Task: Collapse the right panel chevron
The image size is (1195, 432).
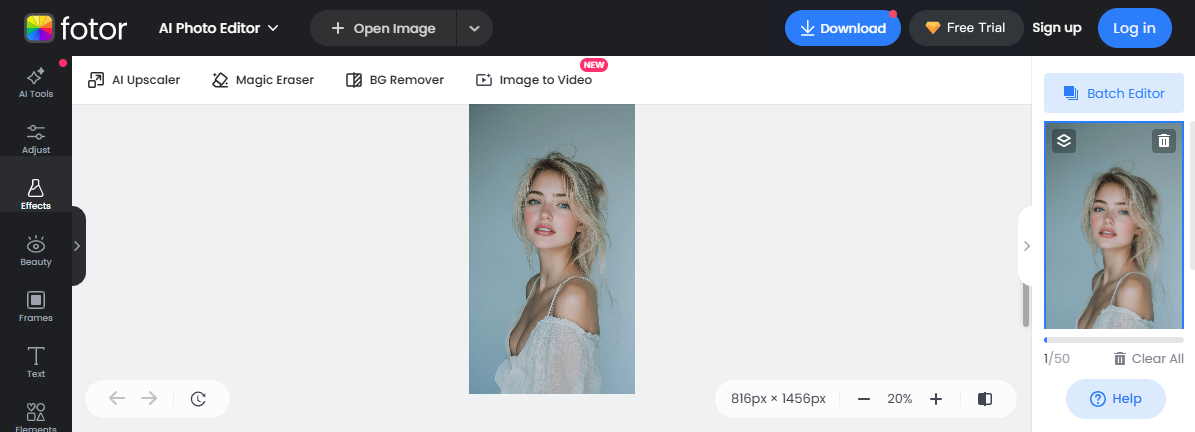Action: click(x=1026, y=246)
